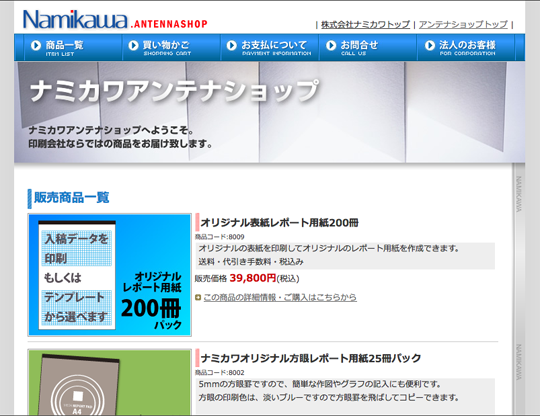Select 商品コード:8009 text
Image resolution: width=540 pixels, height=416 pixels.
(220, 237)
